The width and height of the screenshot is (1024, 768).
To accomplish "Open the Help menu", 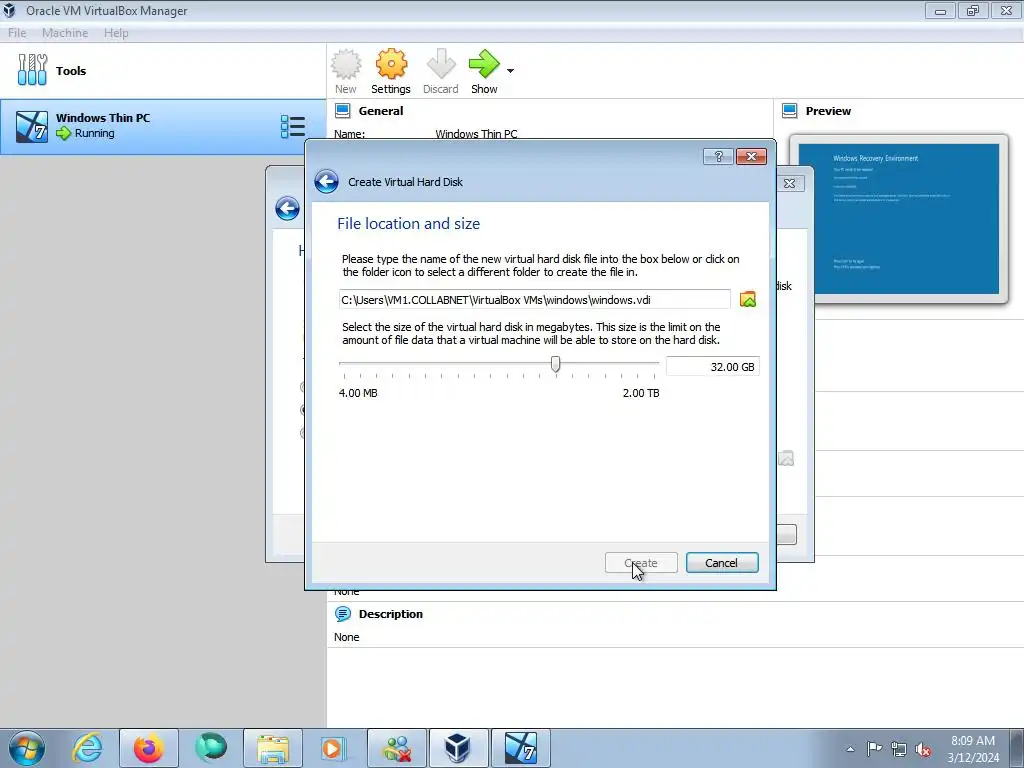I will click(x=116, y=33).
